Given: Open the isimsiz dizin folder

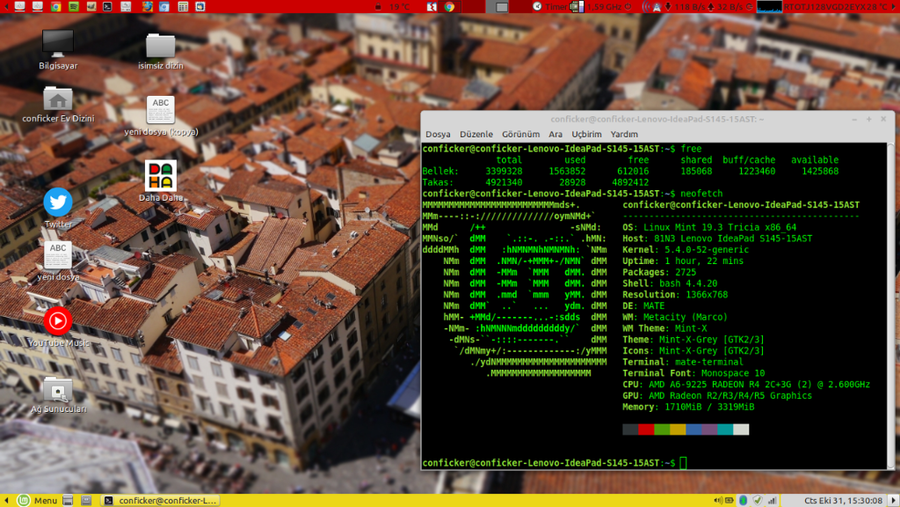Looking at the screenshot, I should point(160,51).
